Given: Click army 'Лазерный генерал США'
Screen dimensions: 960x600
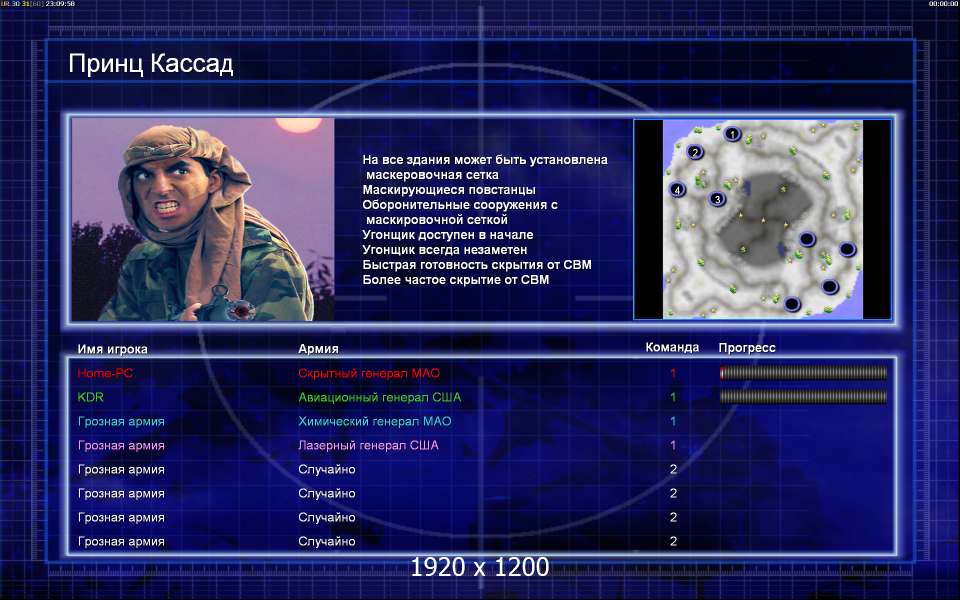Looking at the screenshot, I should (369, 445).
